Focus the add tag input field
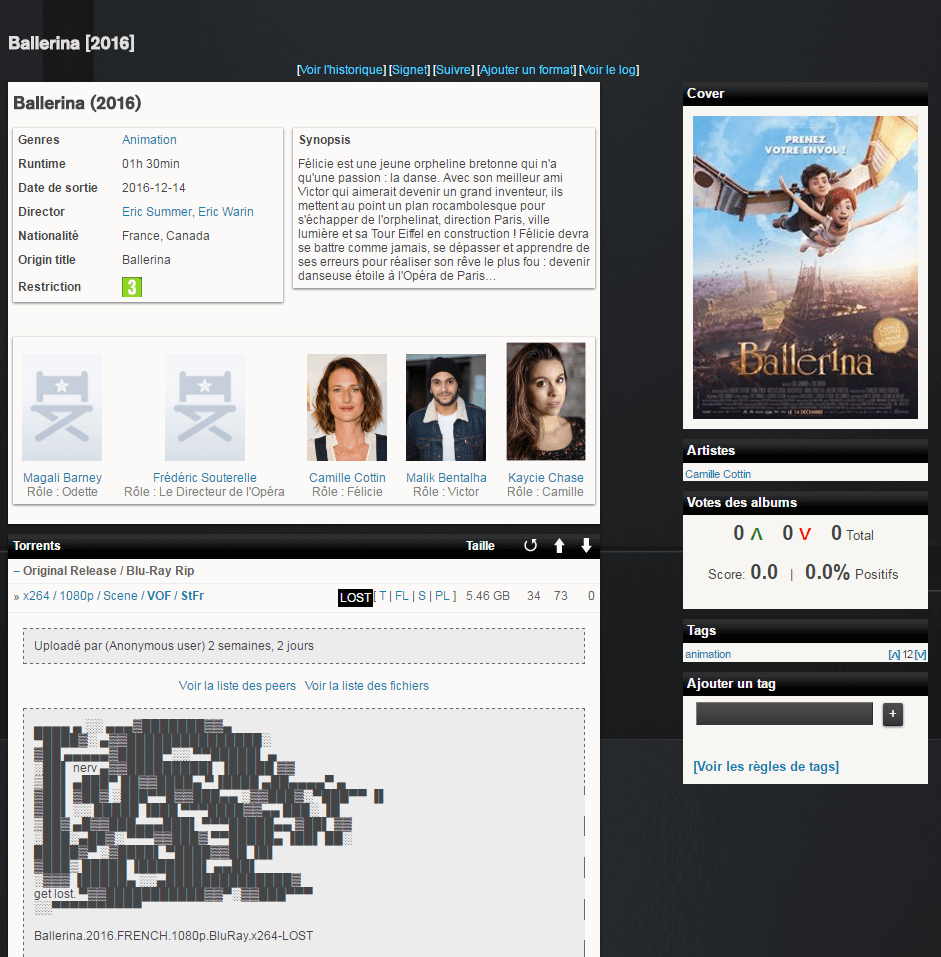 coord(784,713)
